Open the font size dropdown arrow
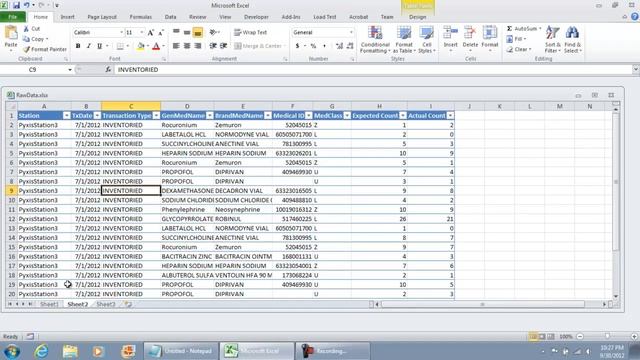Viewport: 640px width, 360px height. pos(142,32)
